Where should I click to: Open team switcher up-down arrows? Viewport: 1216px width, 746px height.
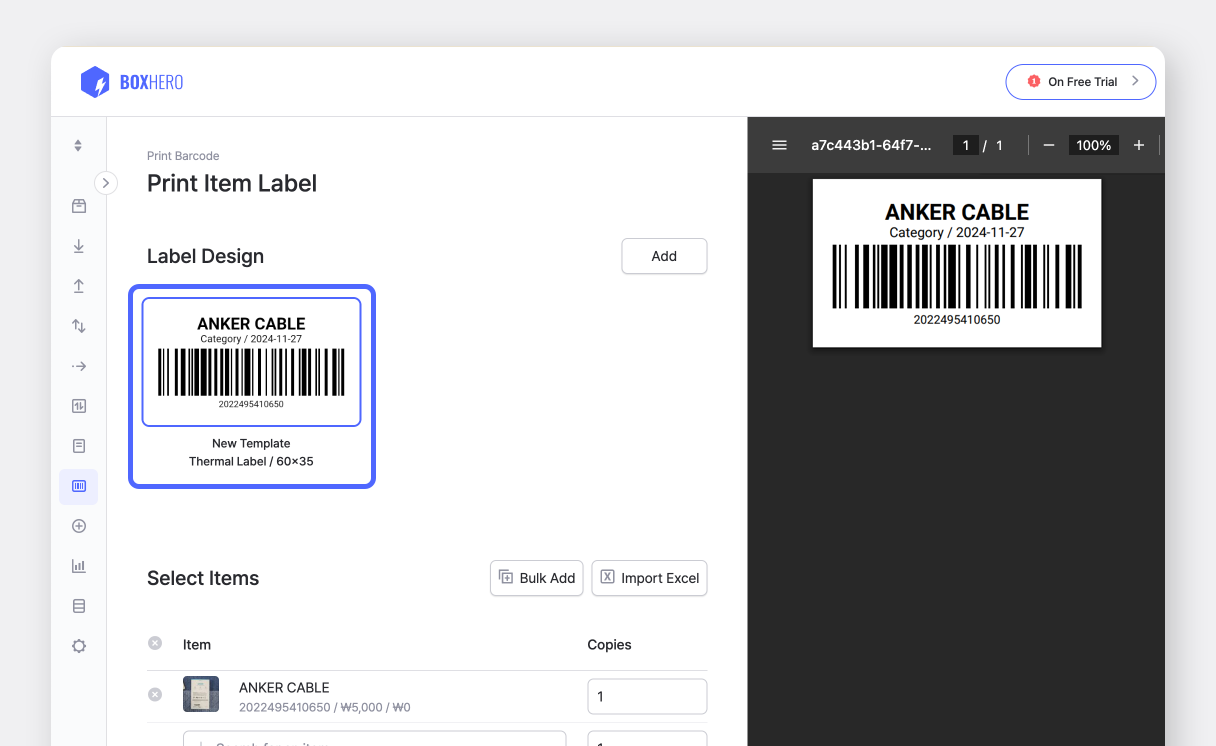79,146
